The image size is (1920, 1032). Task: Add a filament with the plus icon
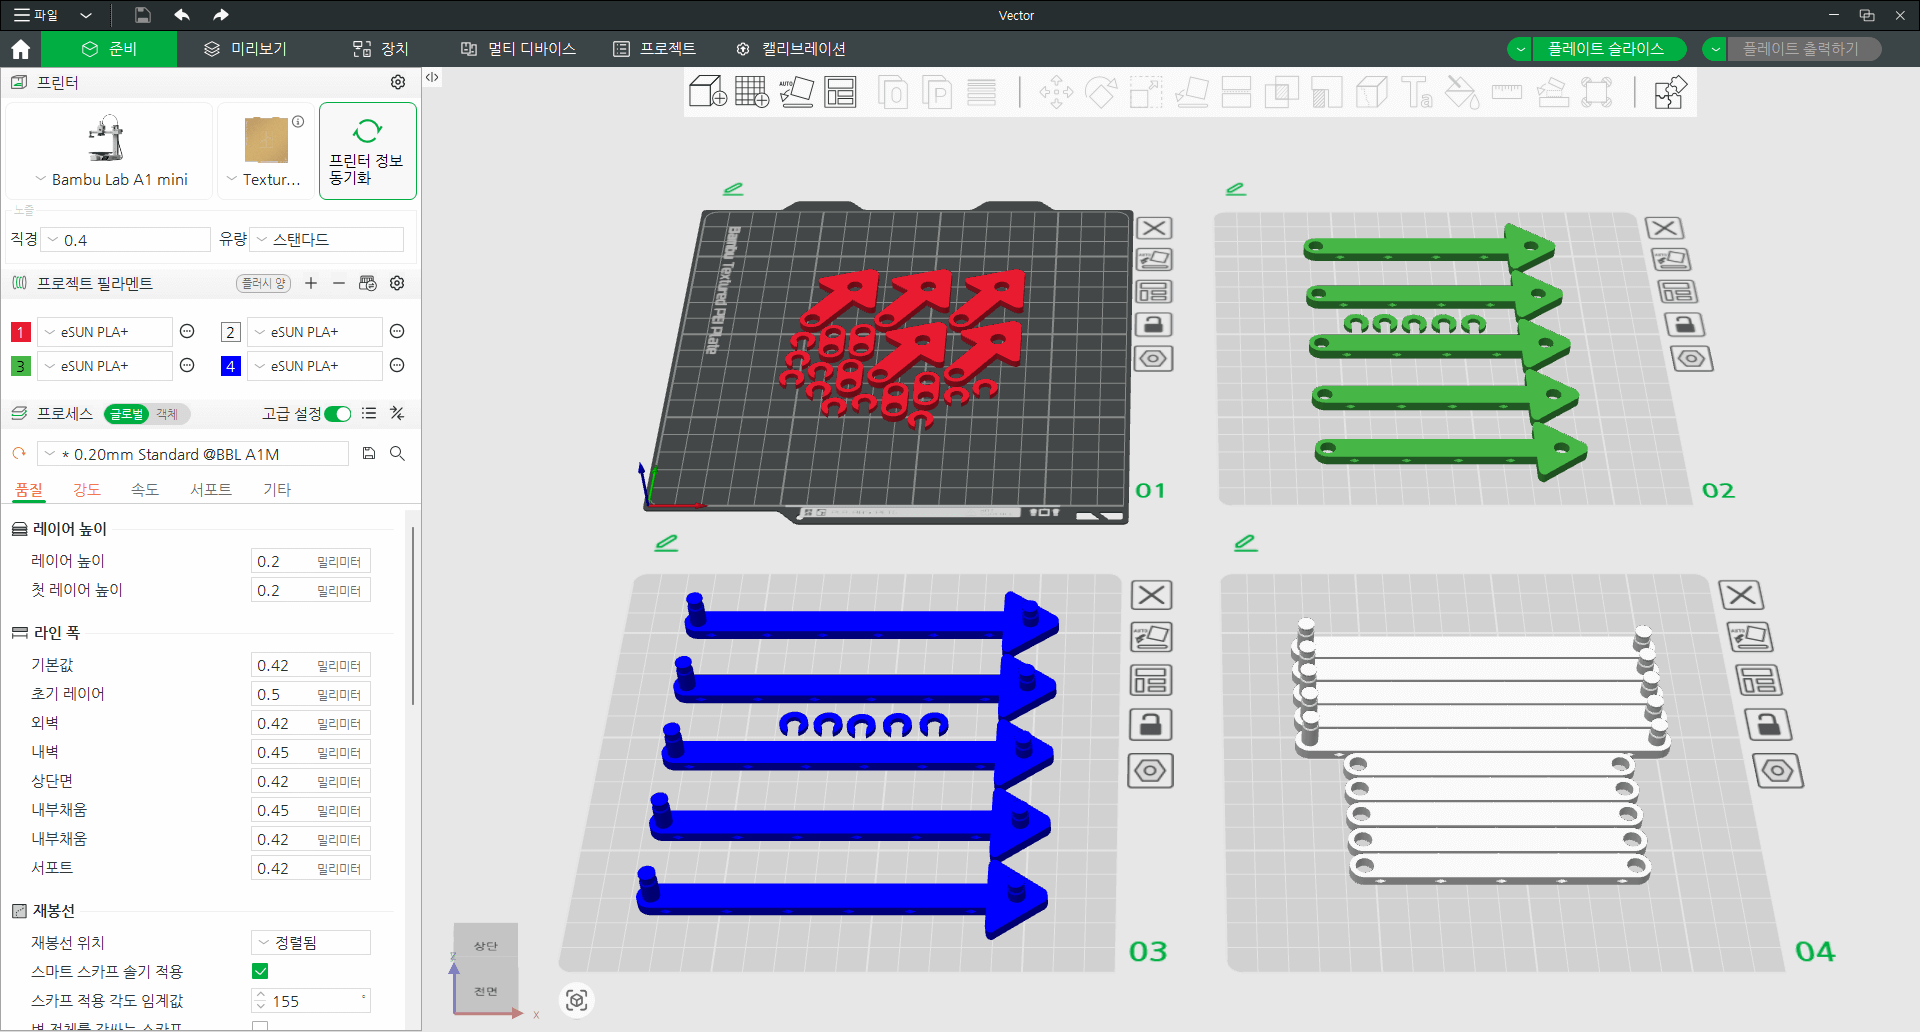pyautogui.click(x=311, y=283)
